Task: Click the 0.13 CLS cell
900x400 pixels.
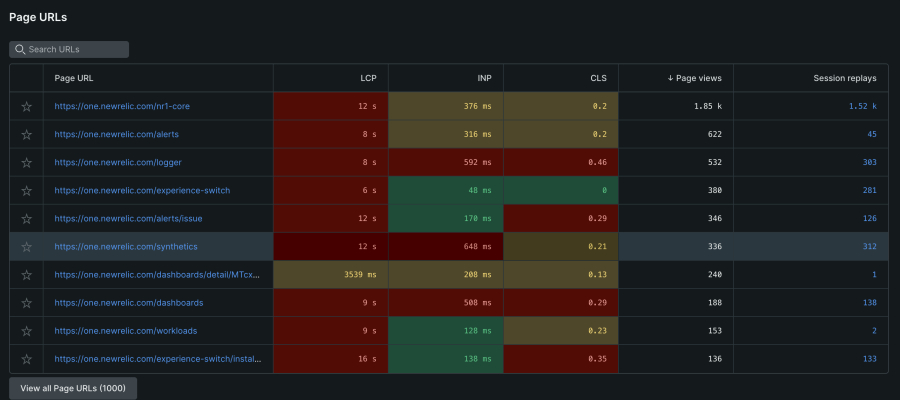Action: 561,275
